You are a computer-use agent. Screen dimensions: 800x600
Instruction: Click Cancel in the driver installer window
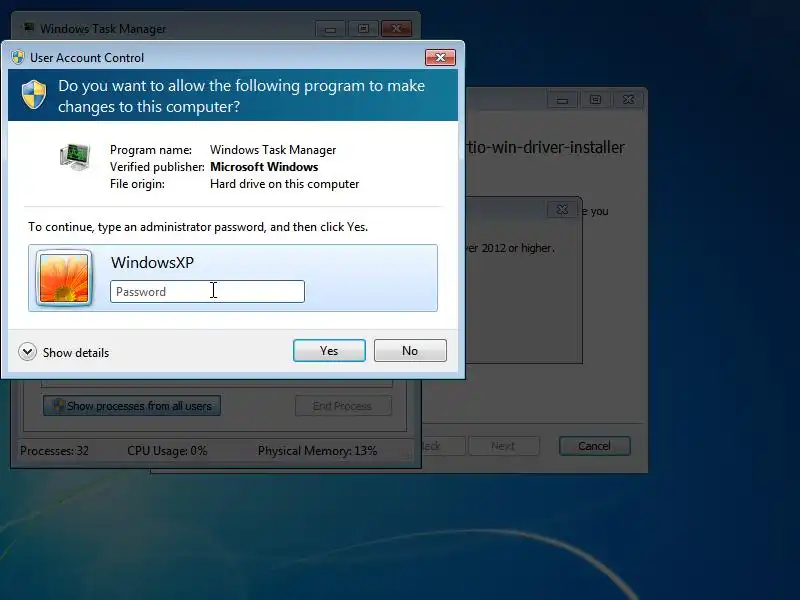[594, 446]
